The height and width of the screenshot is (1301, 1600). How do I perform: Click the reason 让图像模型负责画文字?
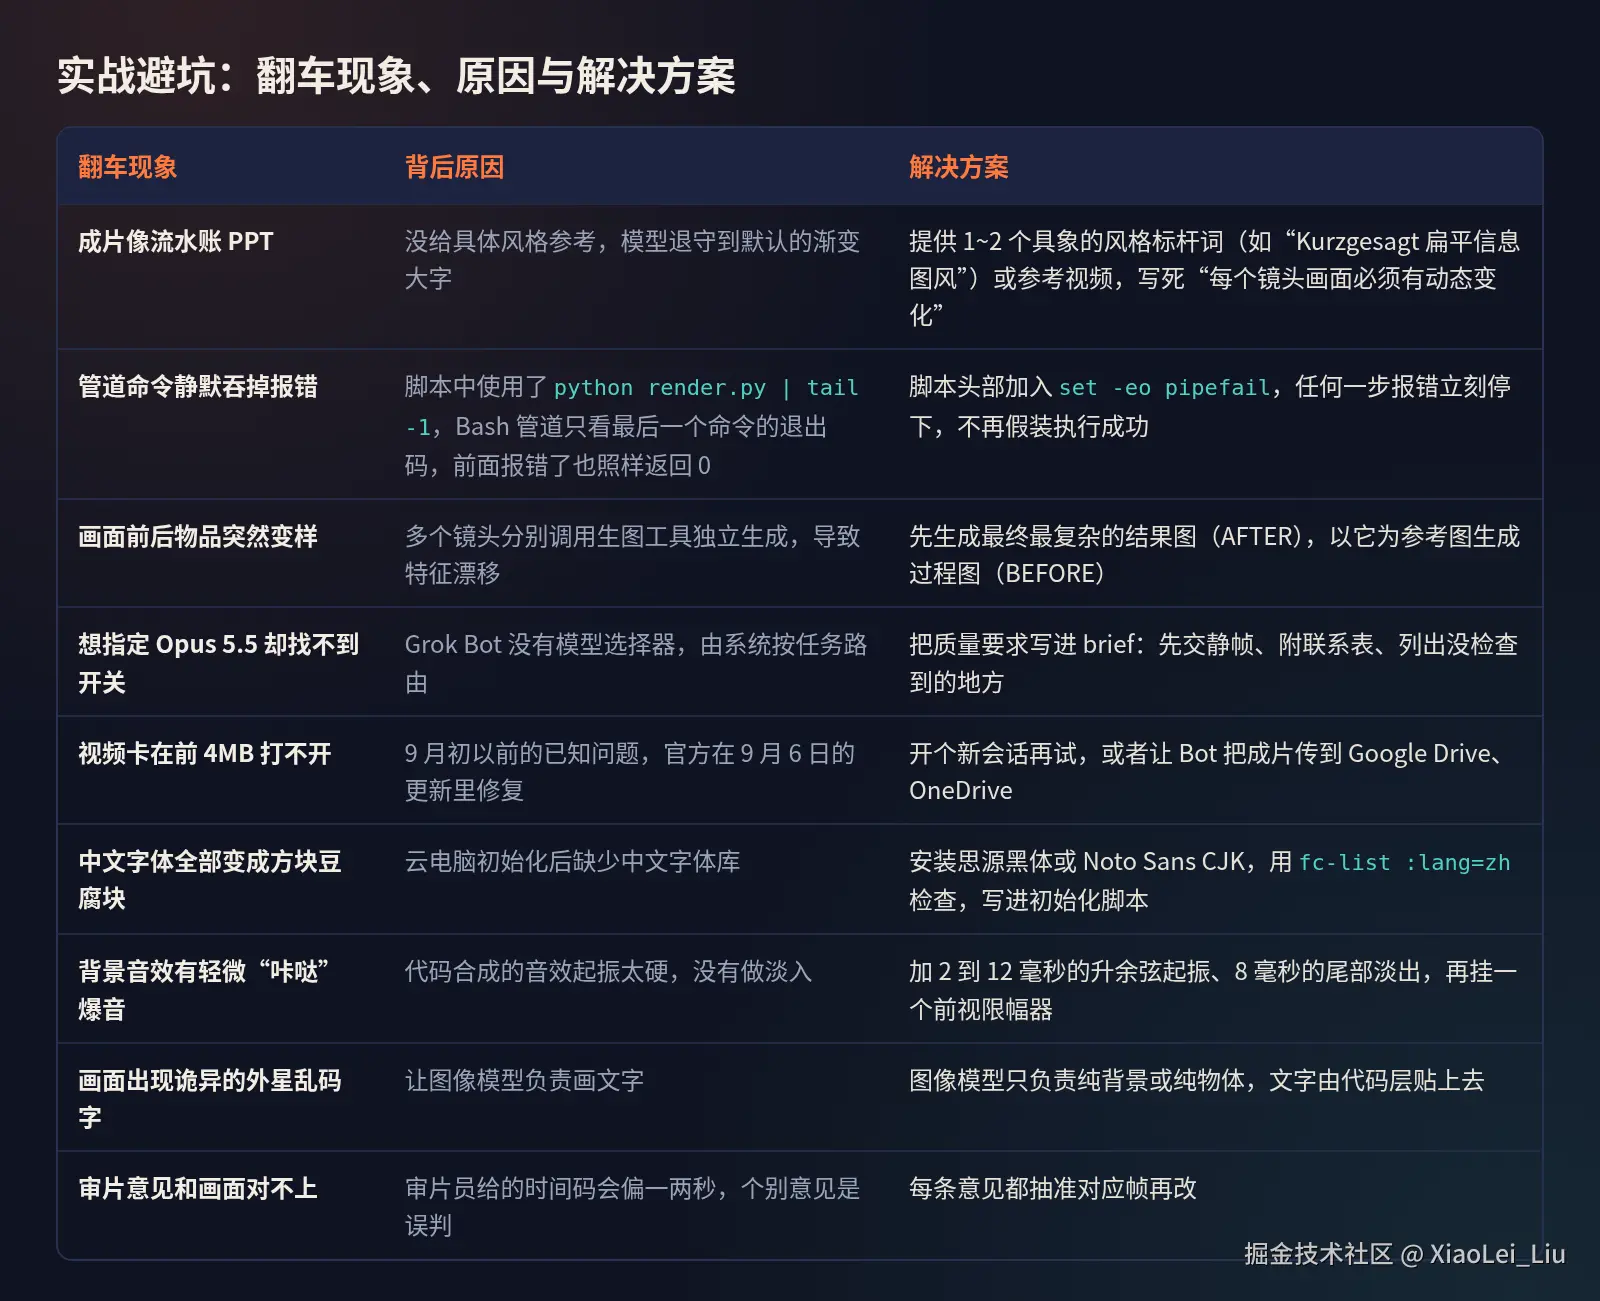point(524,1081)
